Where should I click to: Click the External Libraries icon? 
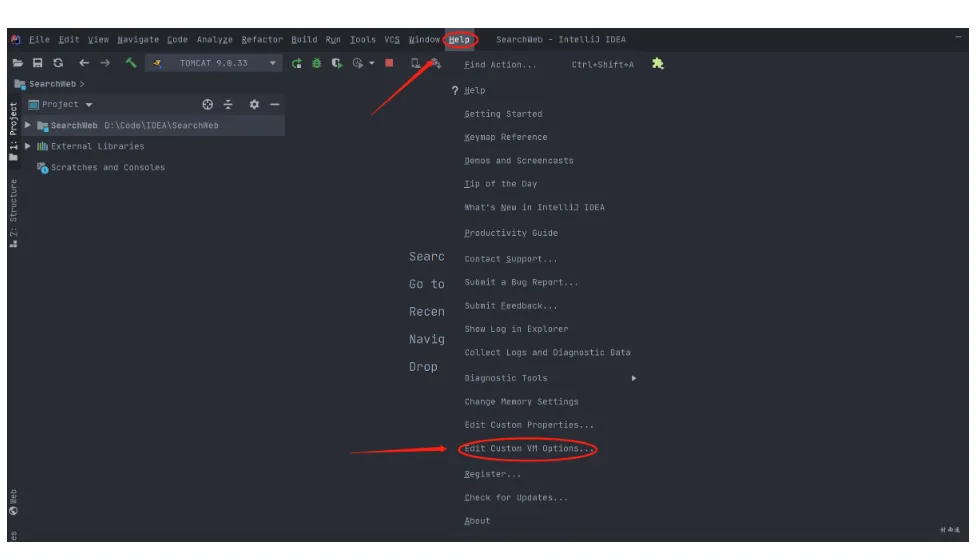(x=42, y=146)
